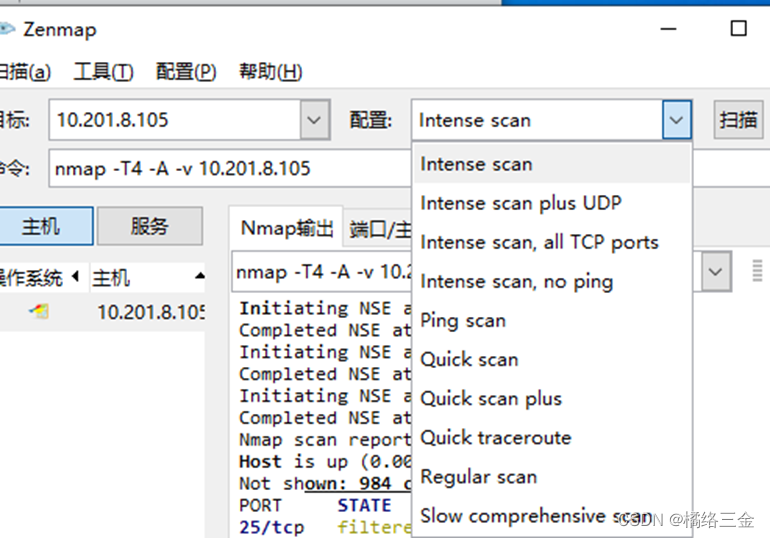
Task: Click the 'Nmap scan report' output line
Action: click(325, 440)
